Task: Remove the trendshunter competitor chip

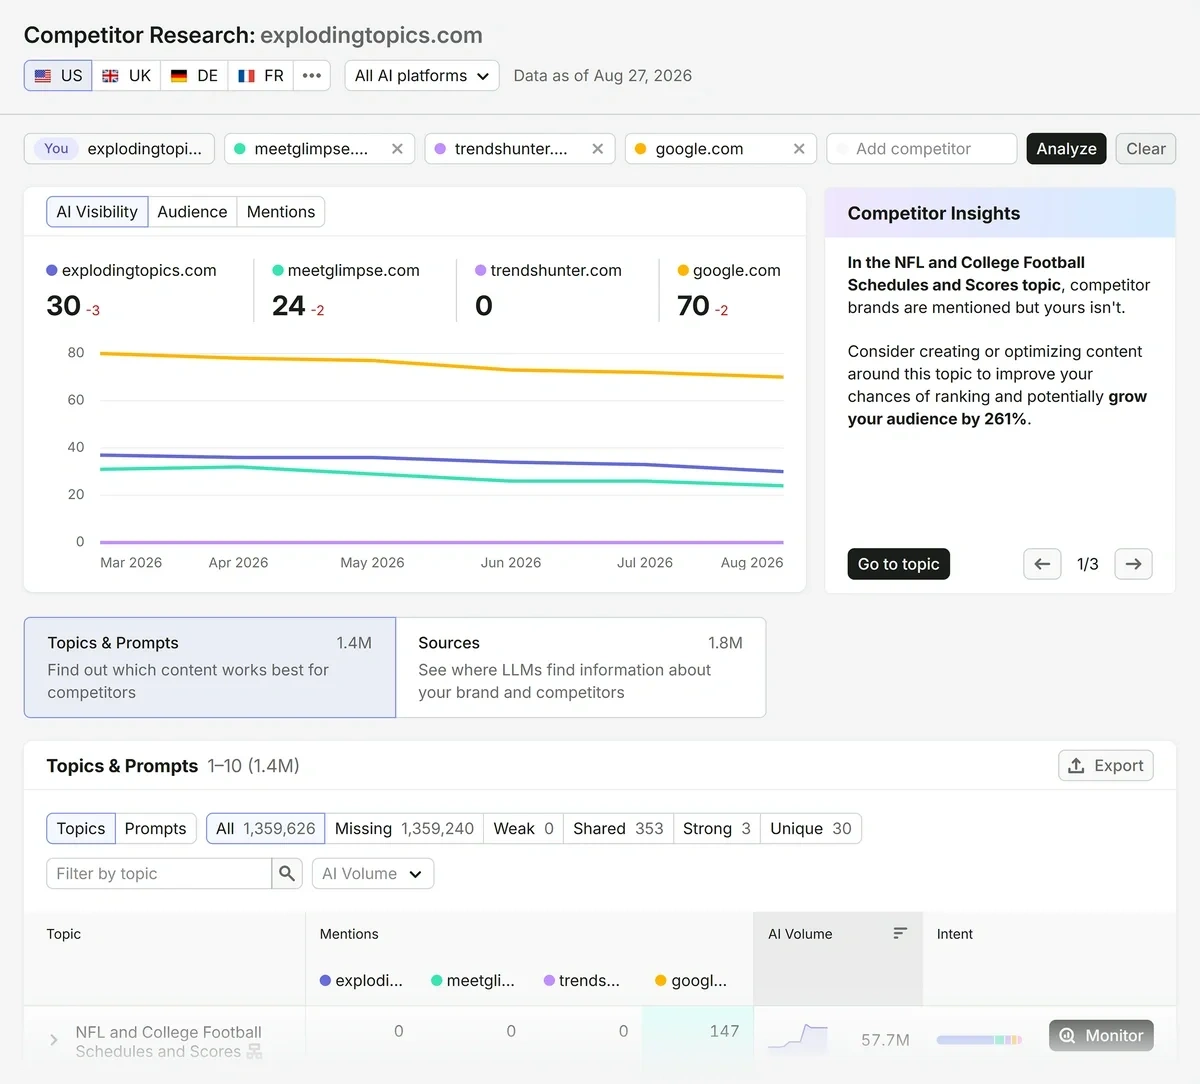Action: [x=598, y=149]
